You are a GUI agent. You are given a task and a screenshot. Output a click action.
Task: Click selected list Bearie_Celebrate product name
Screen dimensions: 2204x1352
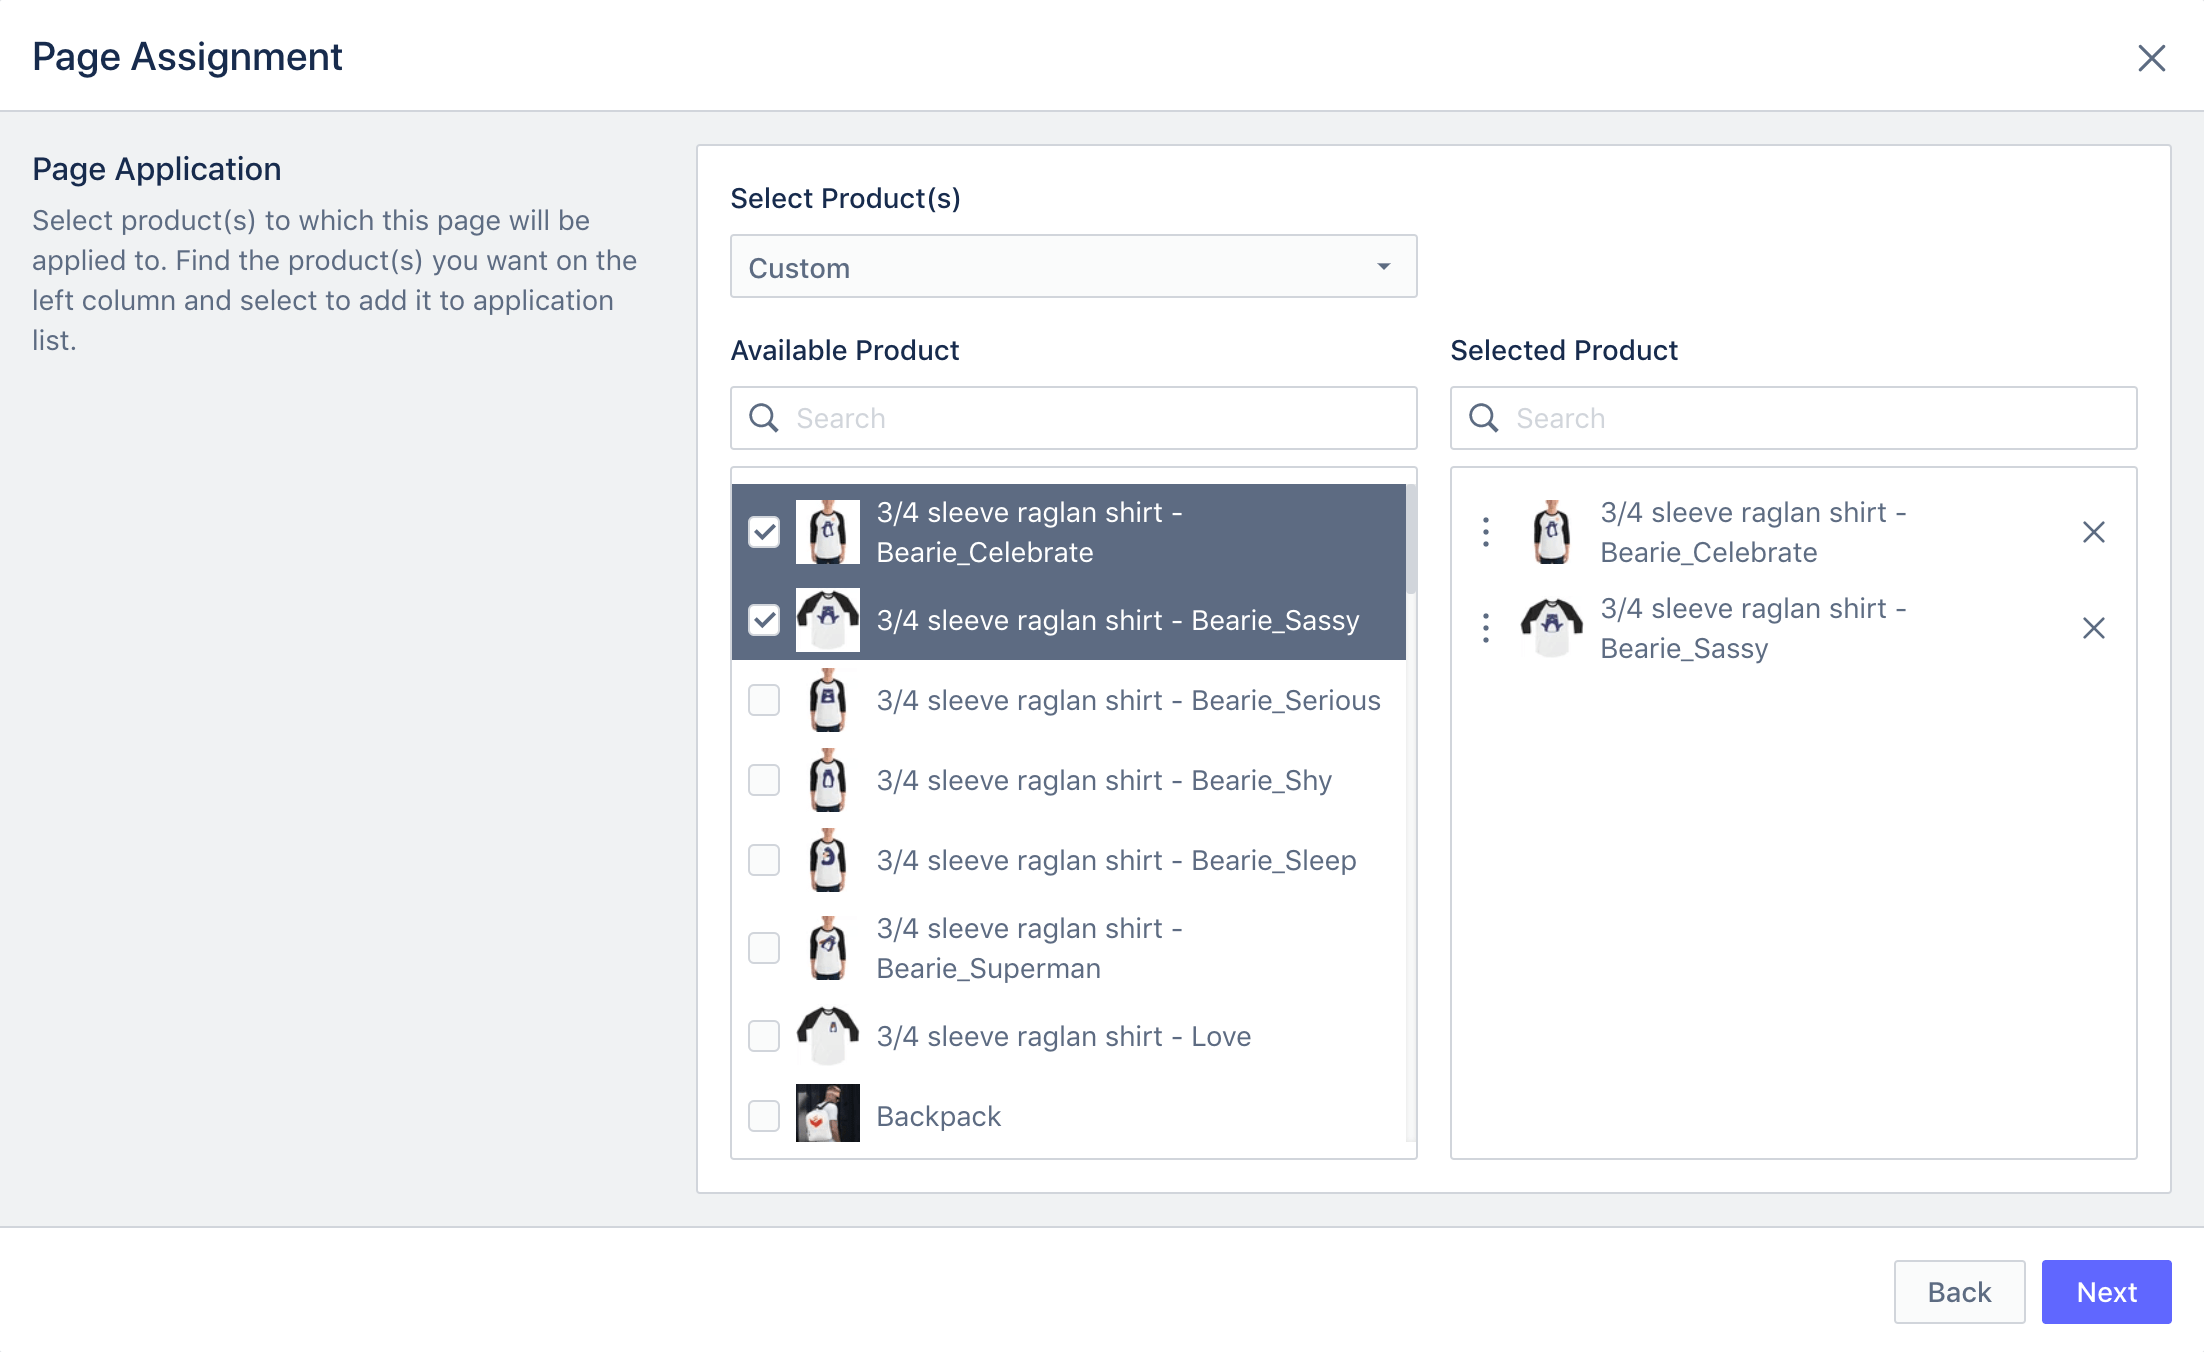(1754, 532)
